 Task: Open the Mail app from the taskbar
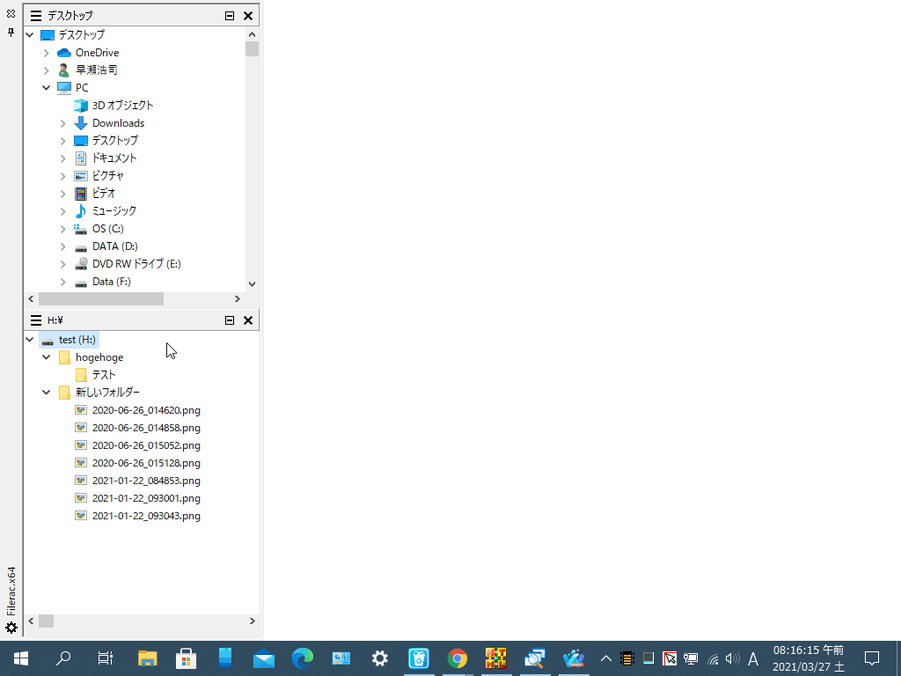point(264,658)
